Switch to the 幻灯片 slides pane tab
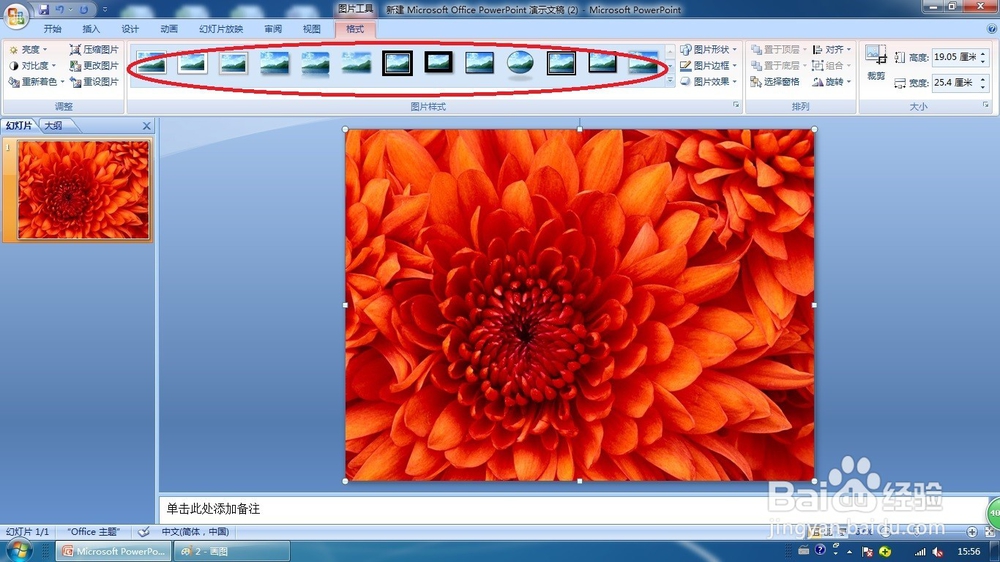This screenshot has height=562, width=1000. tap(18, 126)
